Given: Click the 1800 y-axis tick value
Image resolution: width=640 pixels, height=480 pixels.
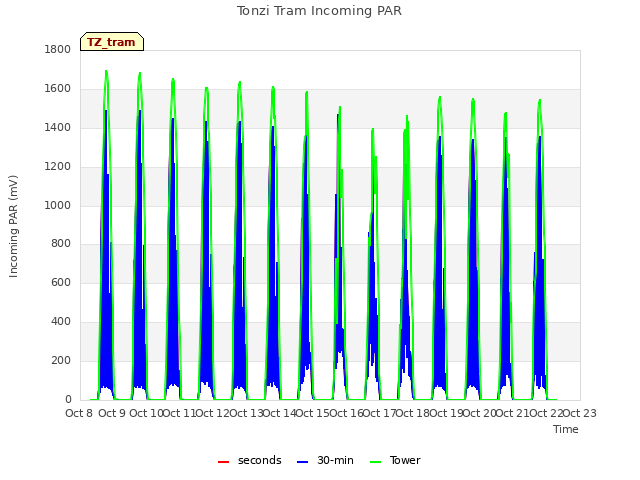Looking at the screenshot, I should [58, 49].
